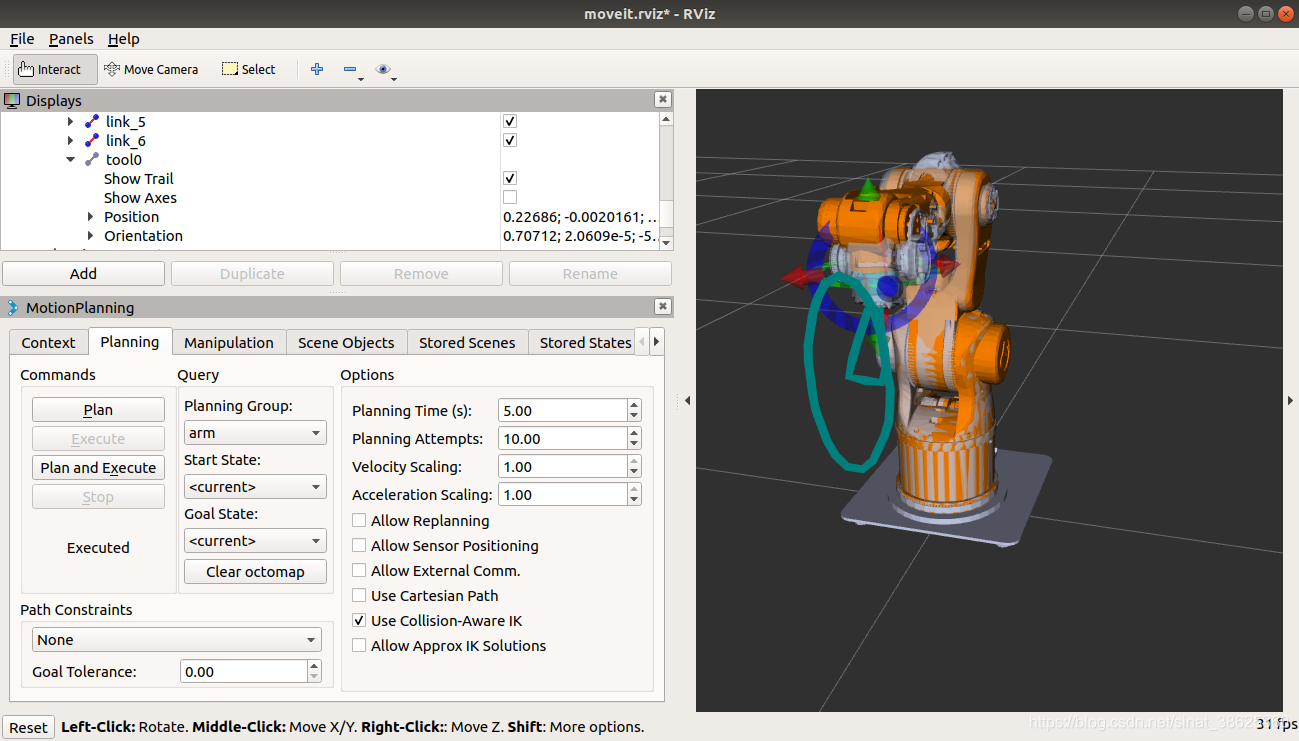Enable Allow Replanning
1299x741 pixels.
pyautogui.click(x=359, y=520)
